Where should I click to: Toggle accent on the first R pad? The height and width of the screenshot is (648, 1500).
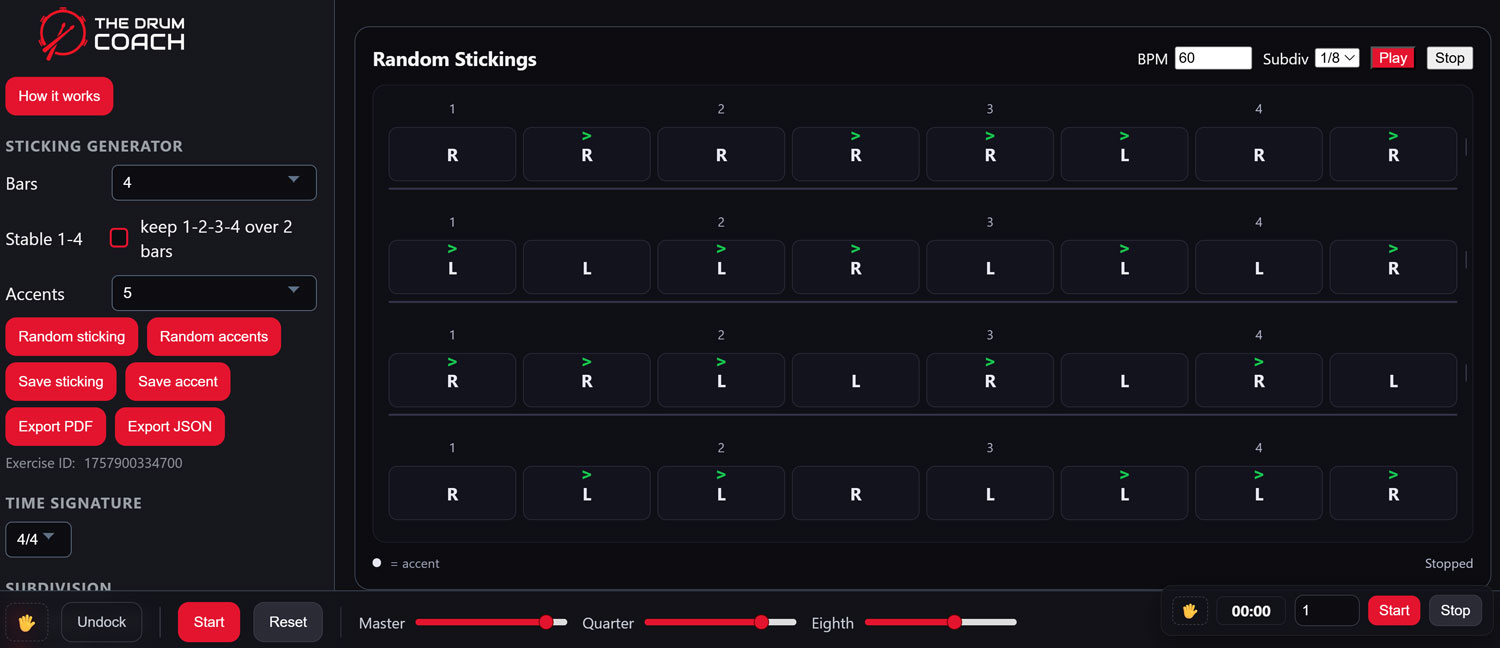452,154
